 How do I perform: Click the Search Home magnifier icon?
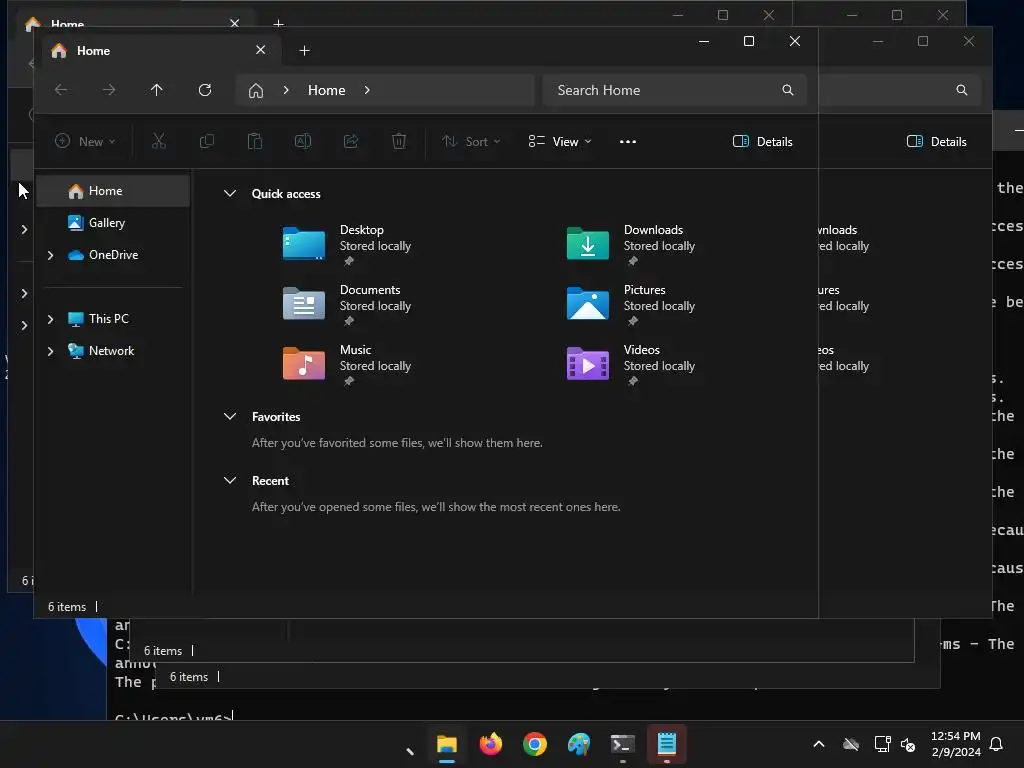[788, 90]
